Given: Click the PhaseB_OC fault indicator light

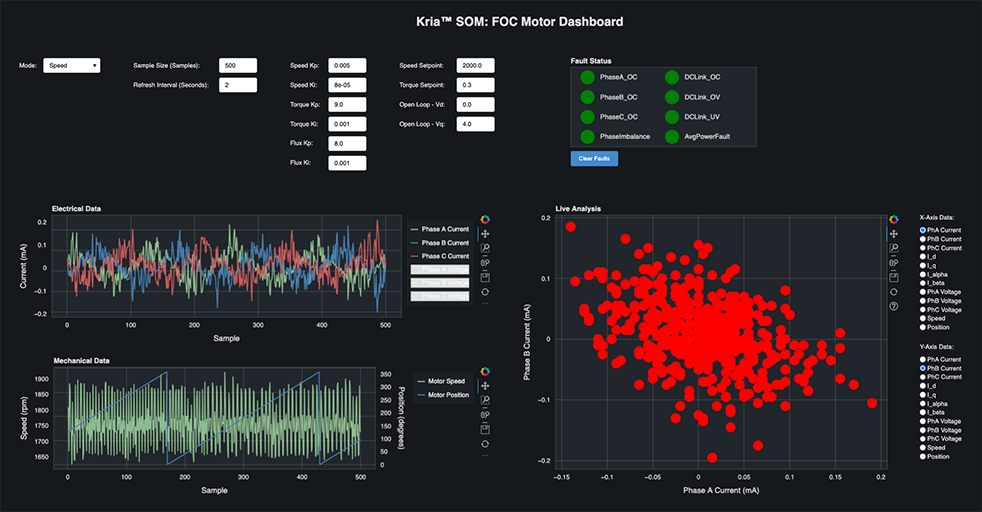Looking at the screenshot, I should (x=587, y=97).
